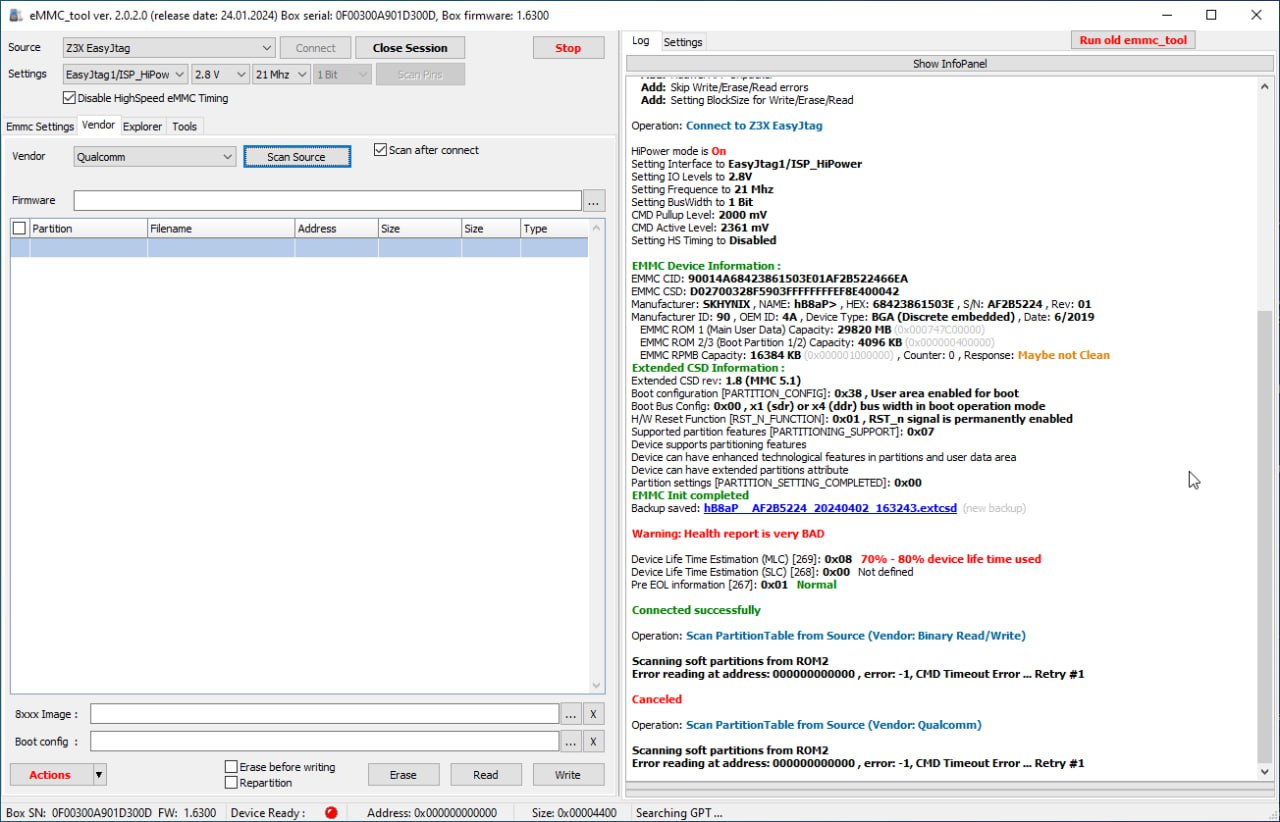
Task: Click the Filename column header
Action: 220,228
